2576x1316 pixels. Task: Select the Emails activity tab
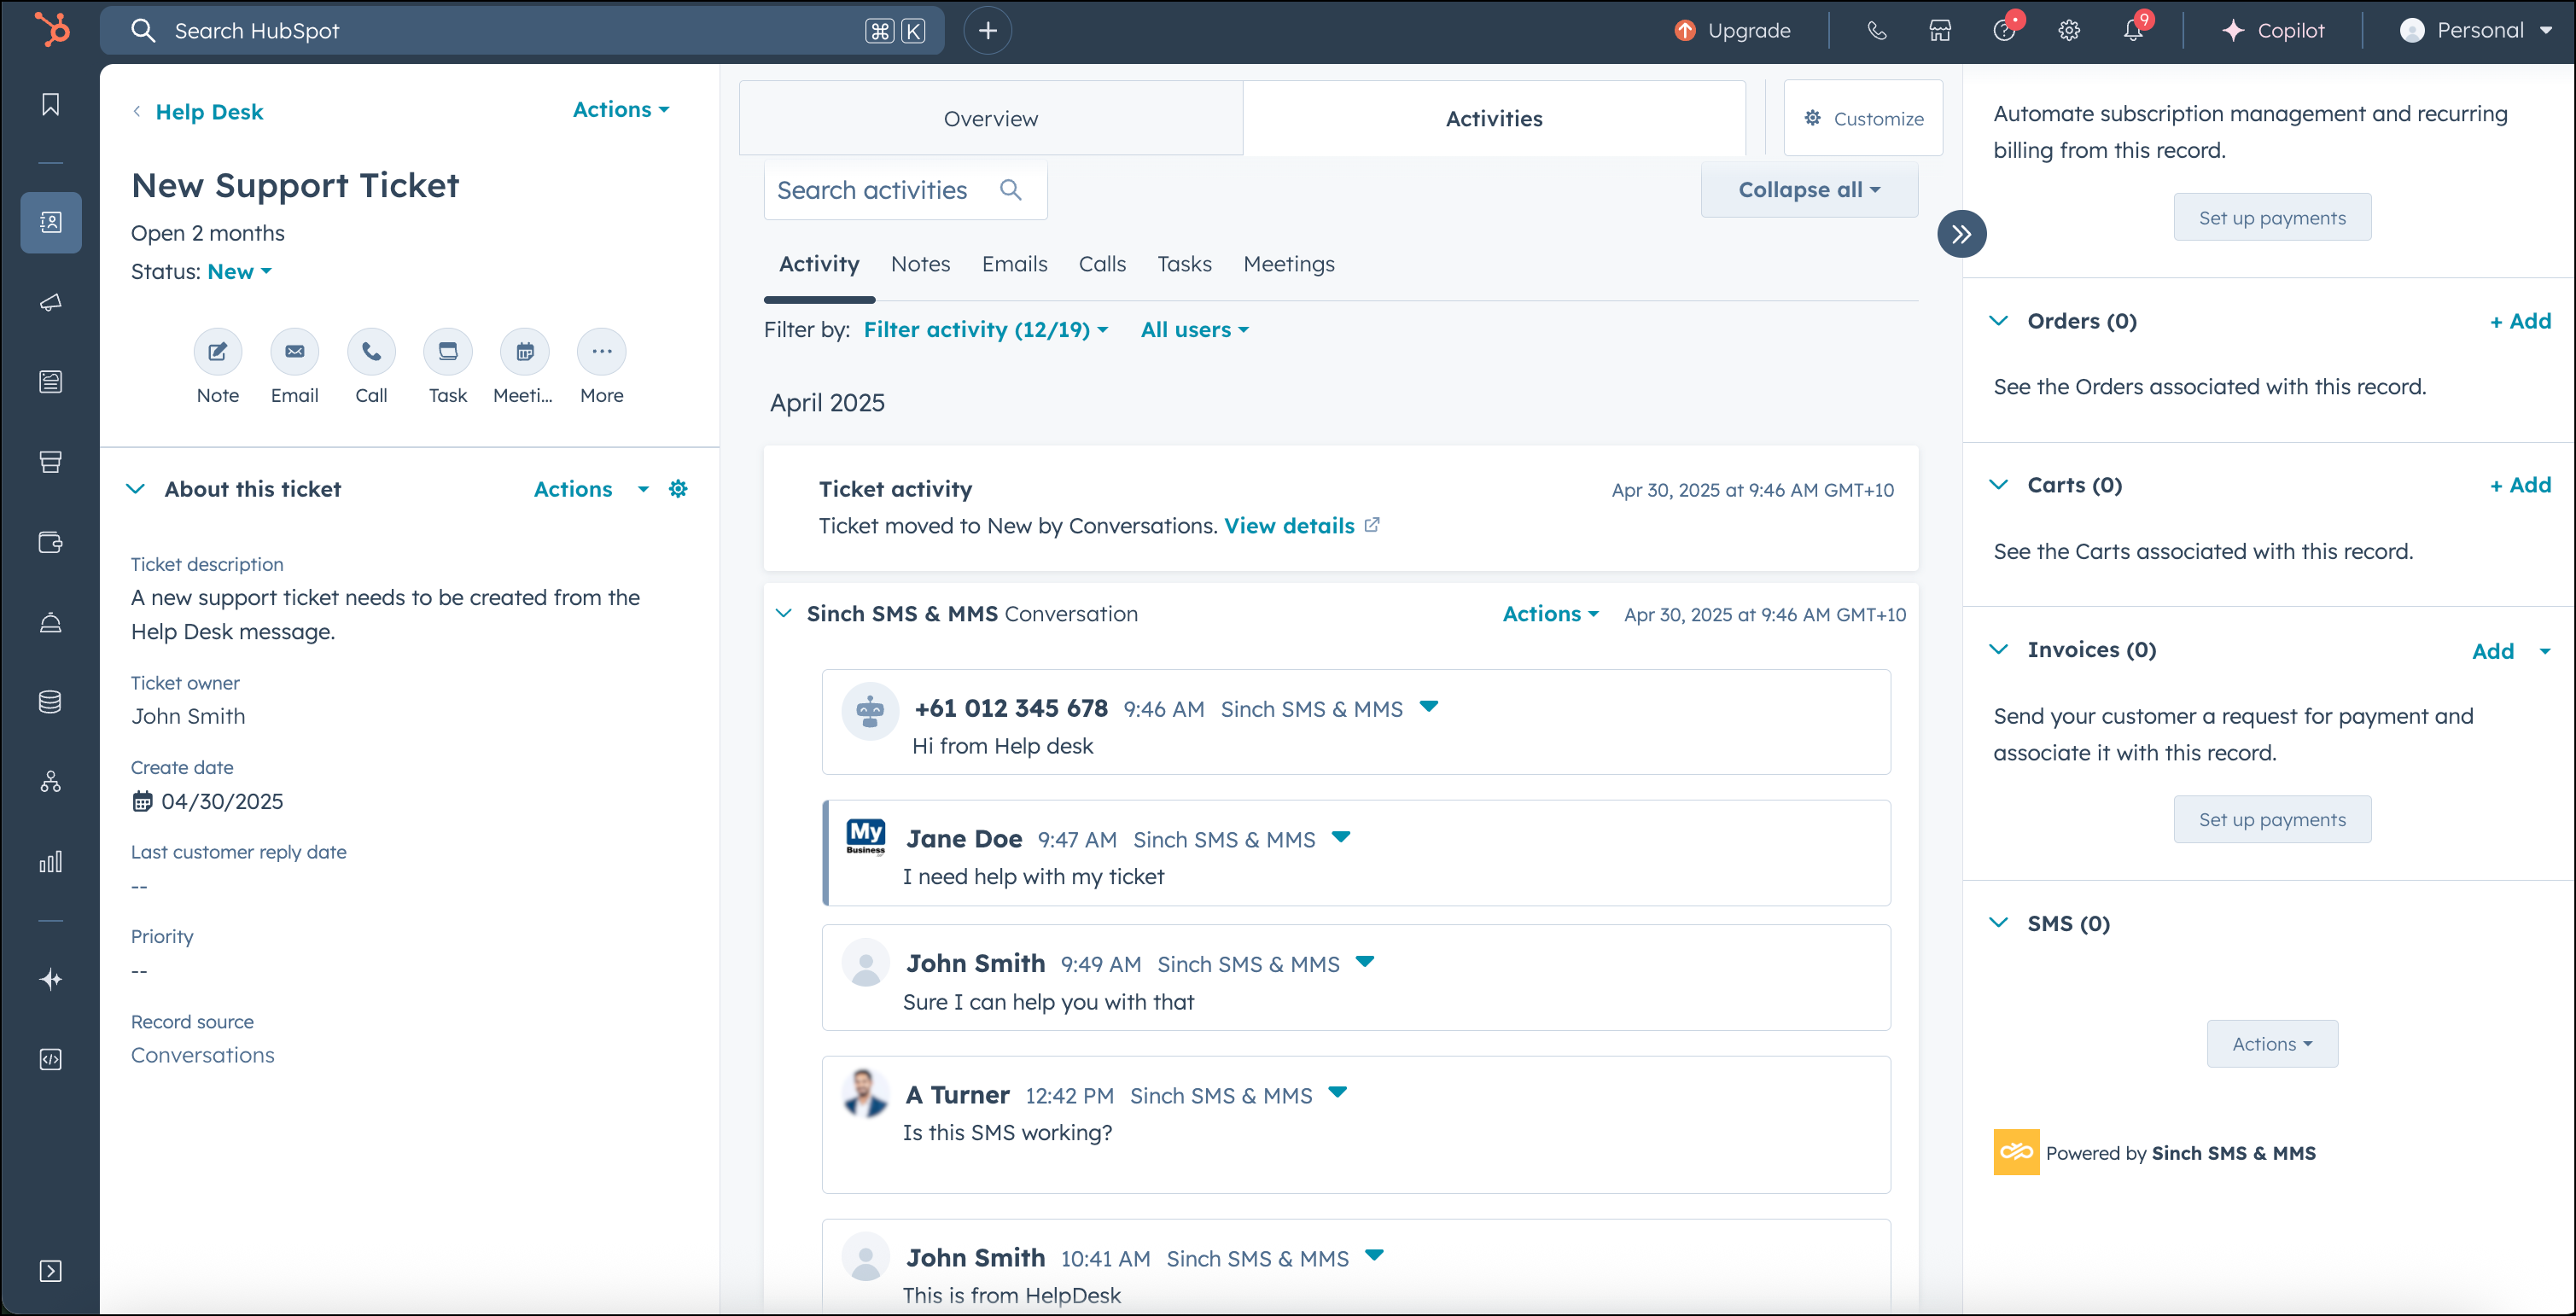point(1014,264)
